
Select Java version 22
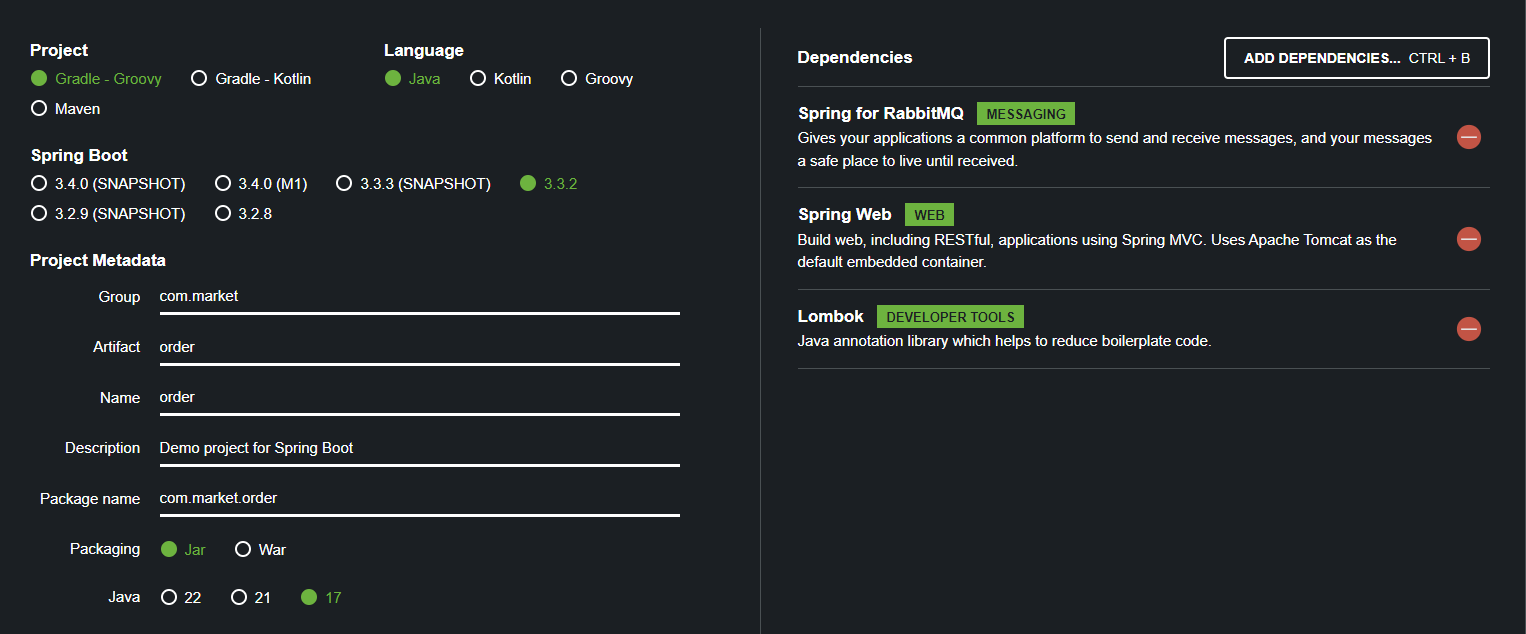pyautogui.click(x=181, y=597)
